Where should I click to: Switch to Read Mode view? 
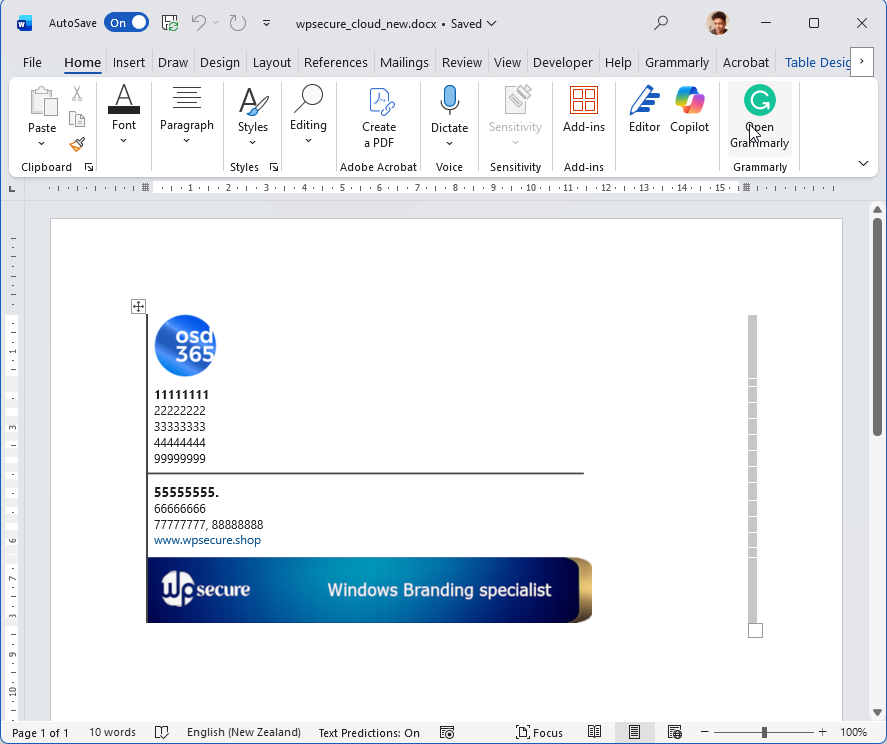pos(595,732)
